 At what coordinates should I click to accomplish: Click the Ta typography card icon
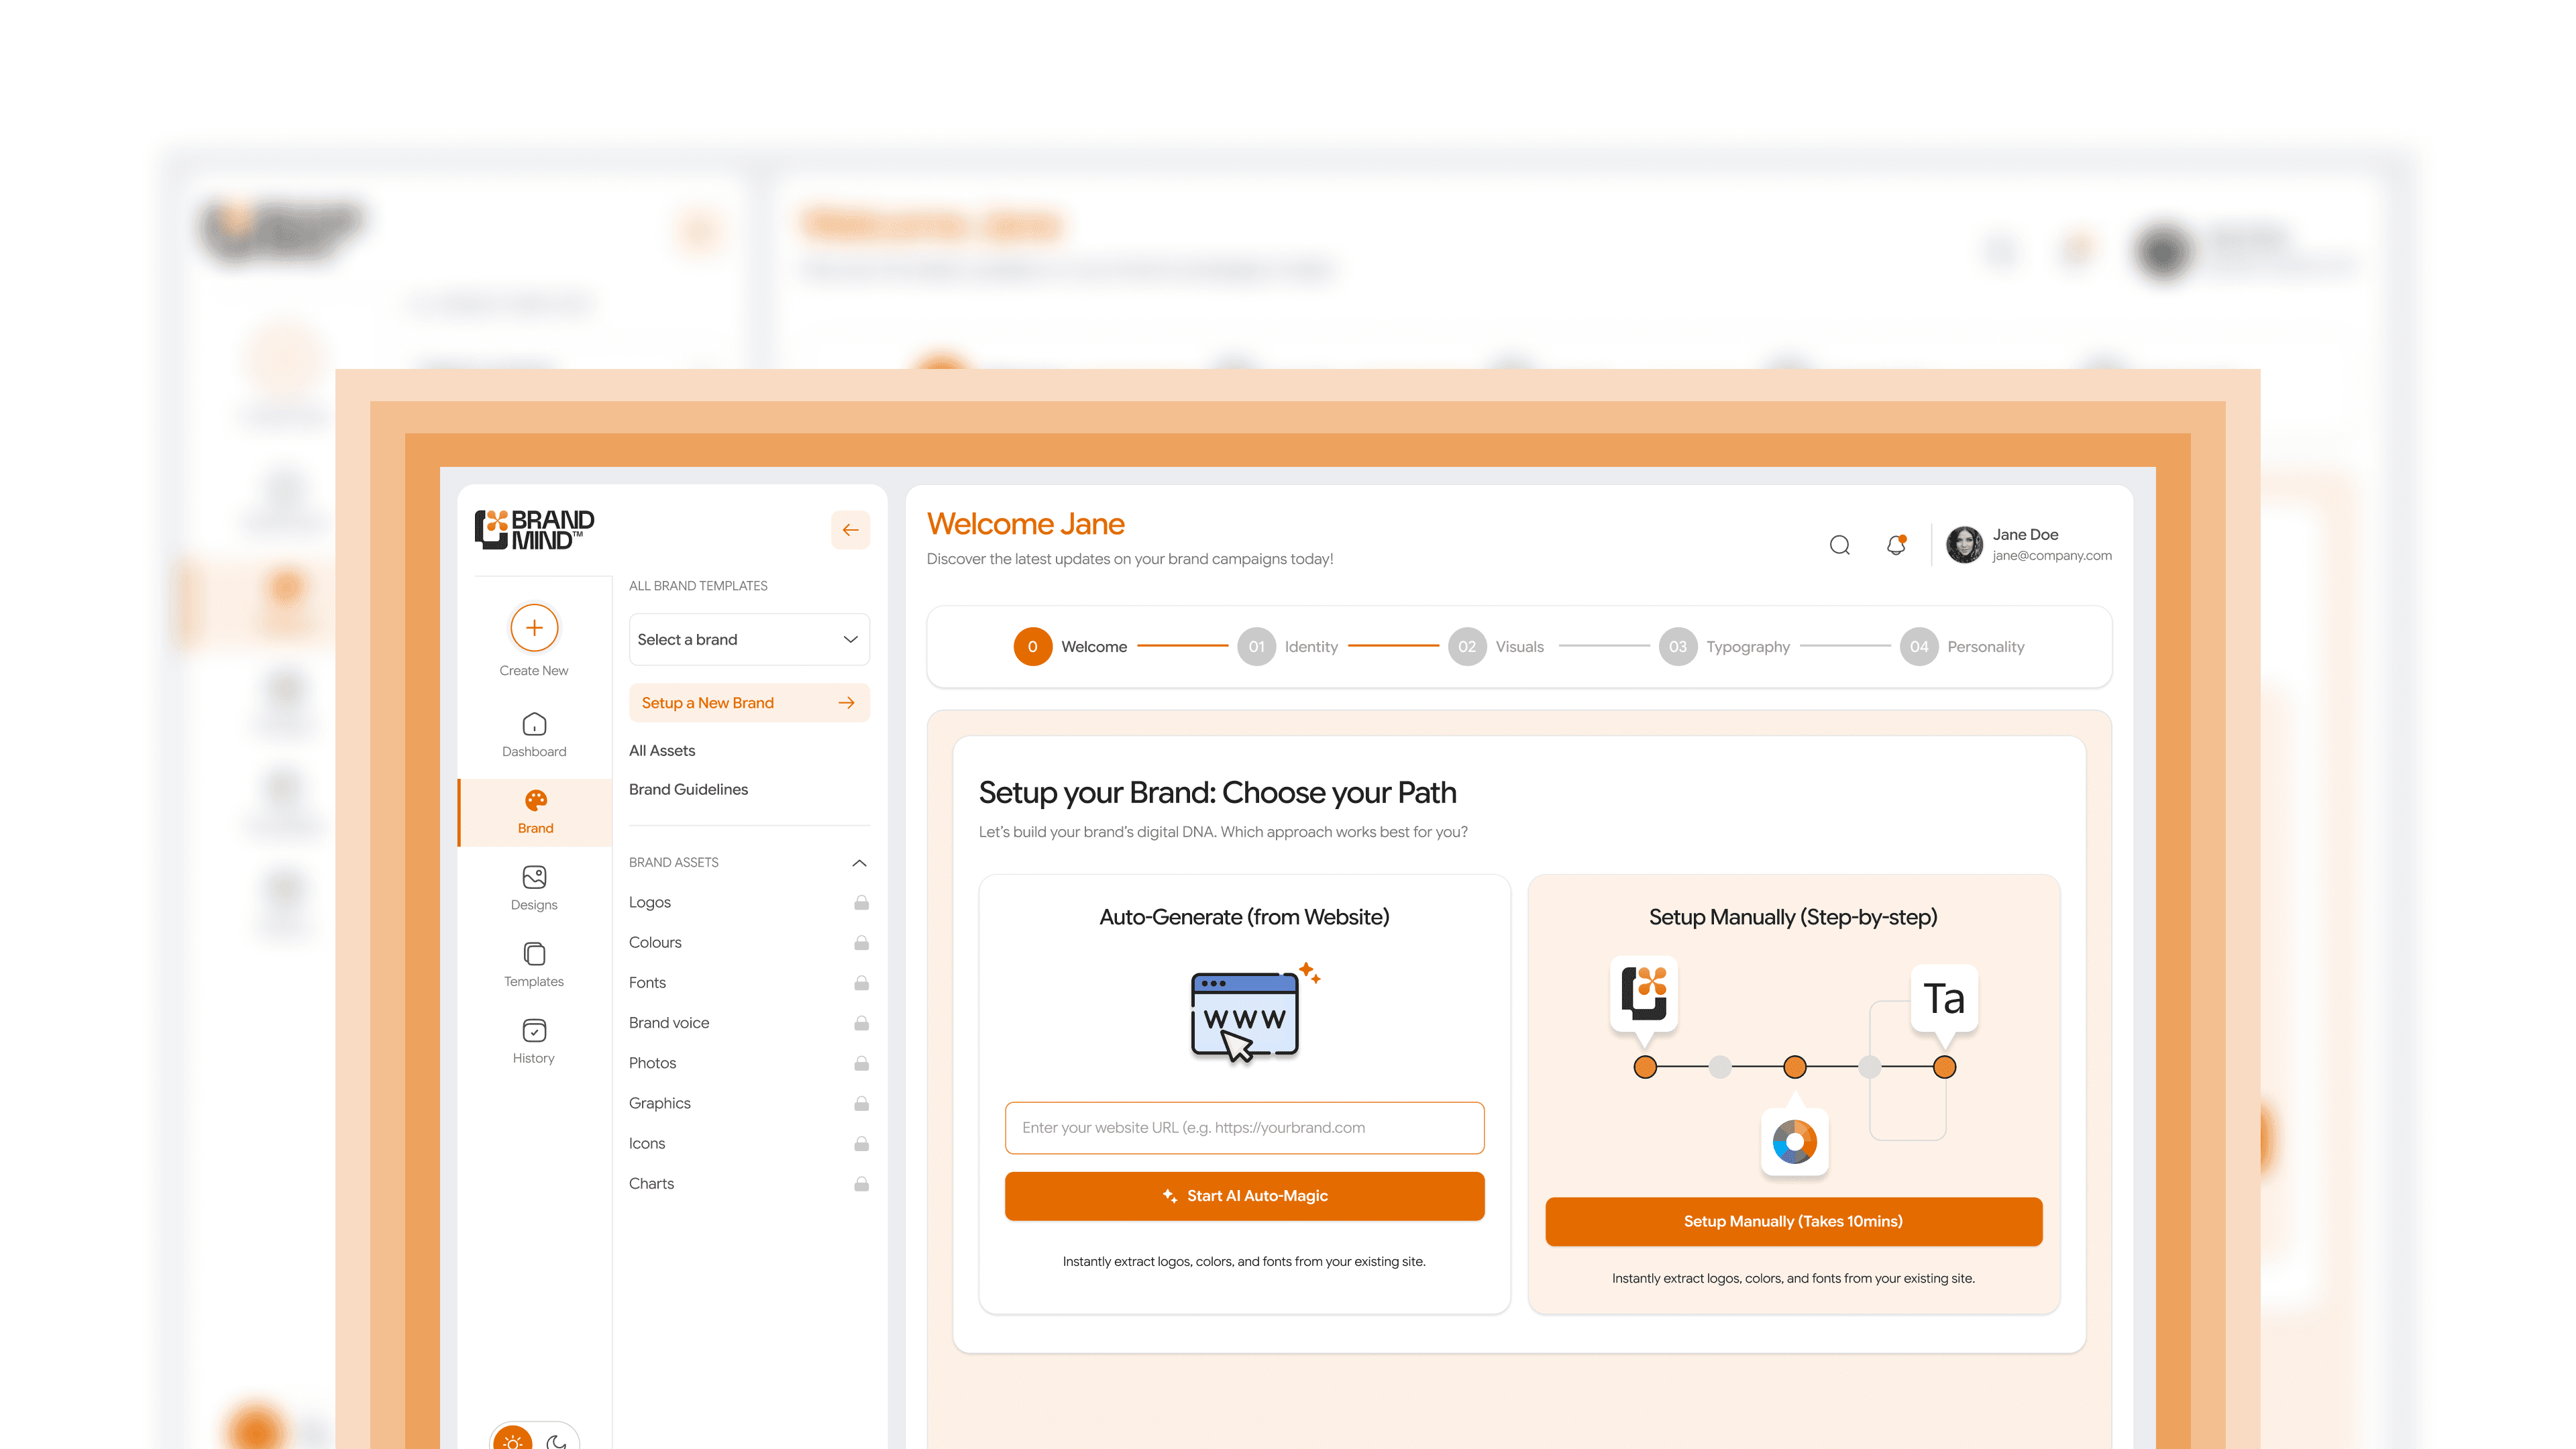tap(1944, 998)
